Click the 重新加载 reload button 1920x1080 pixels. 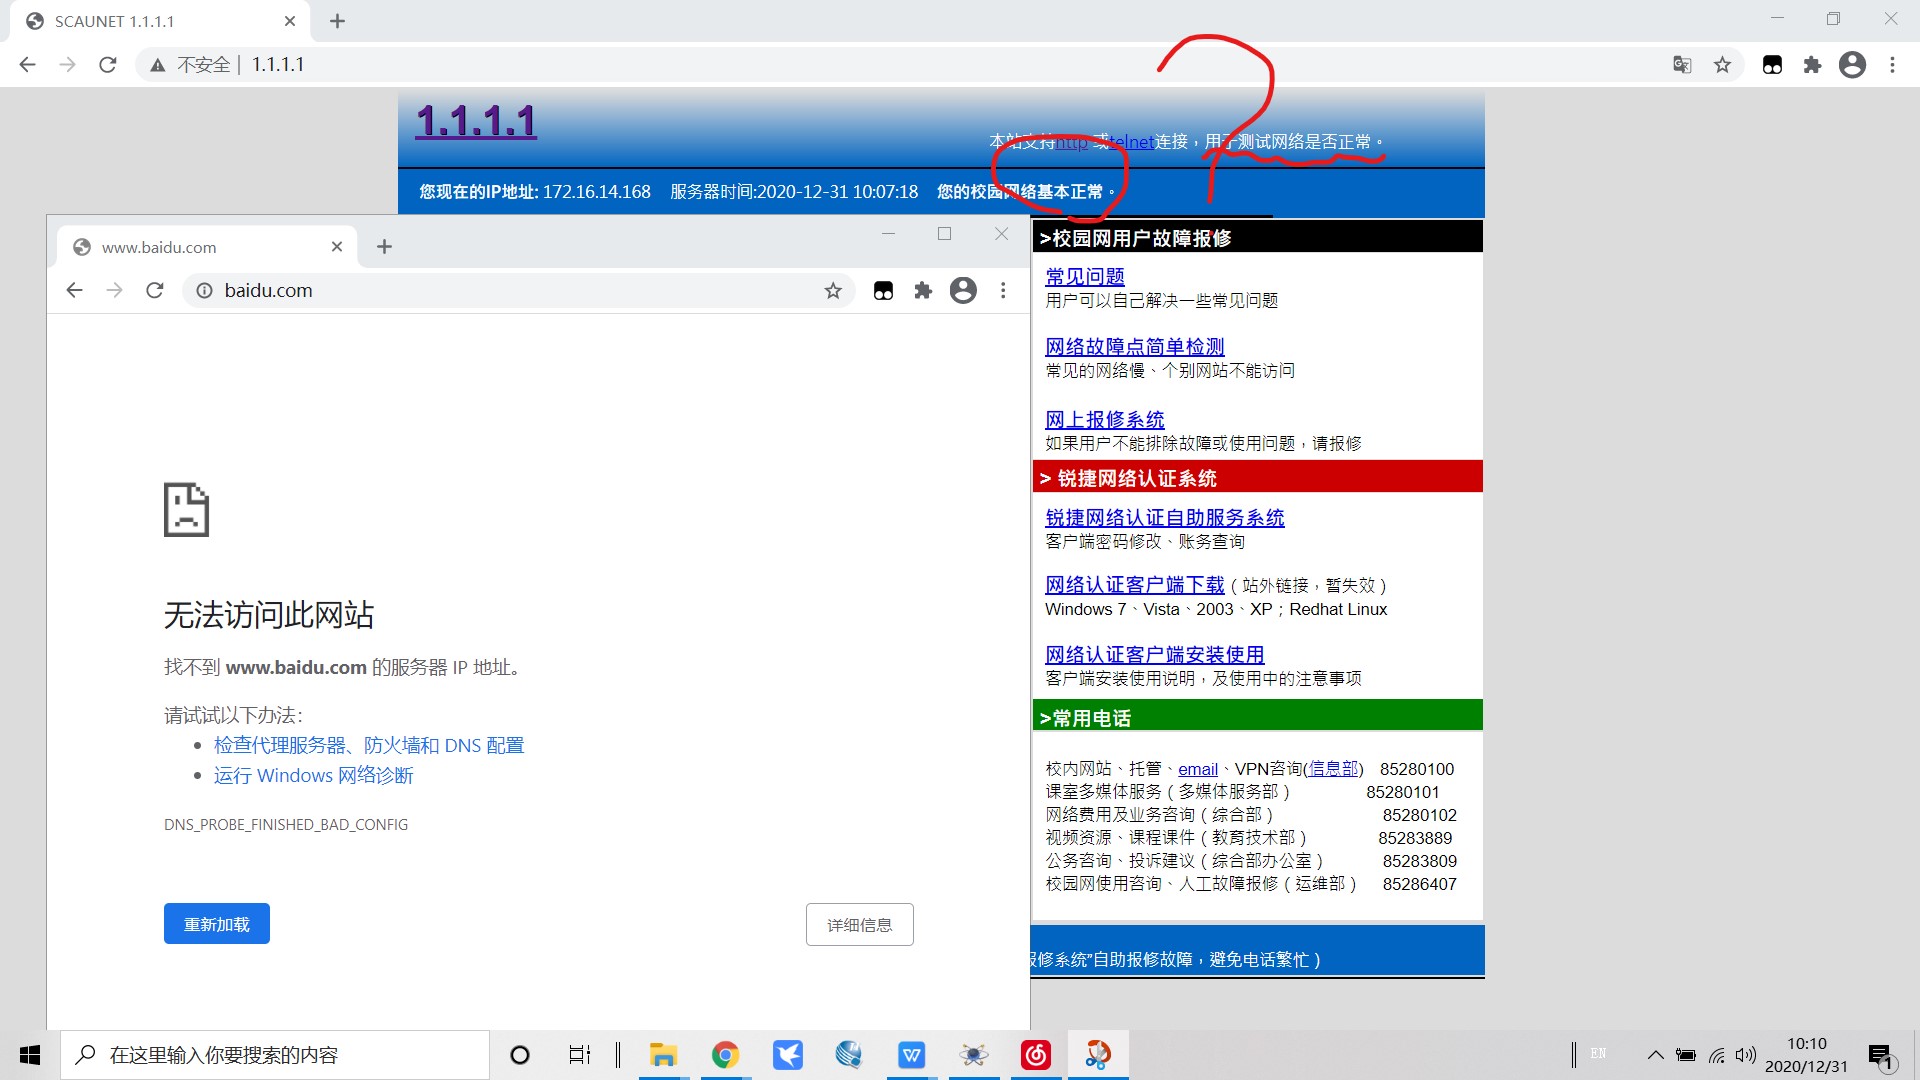click(217, 924)
